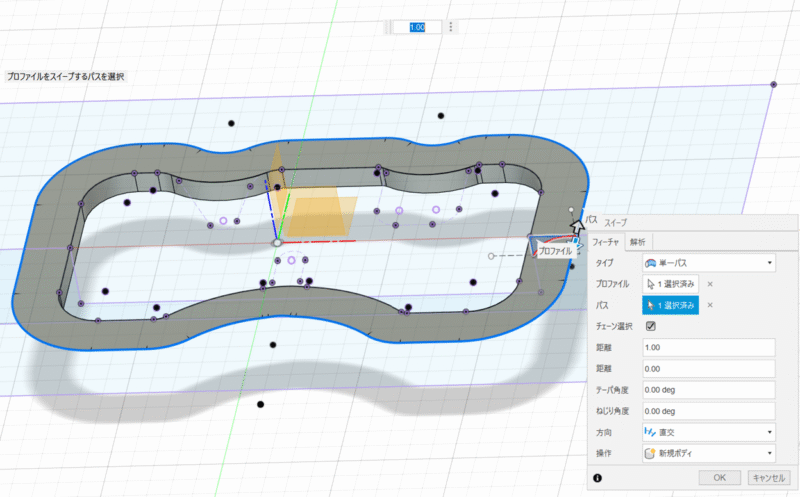Viewport: 800px width, 497px height.
Task: Select the フィーチャ tab
Action: pos(606,241)
